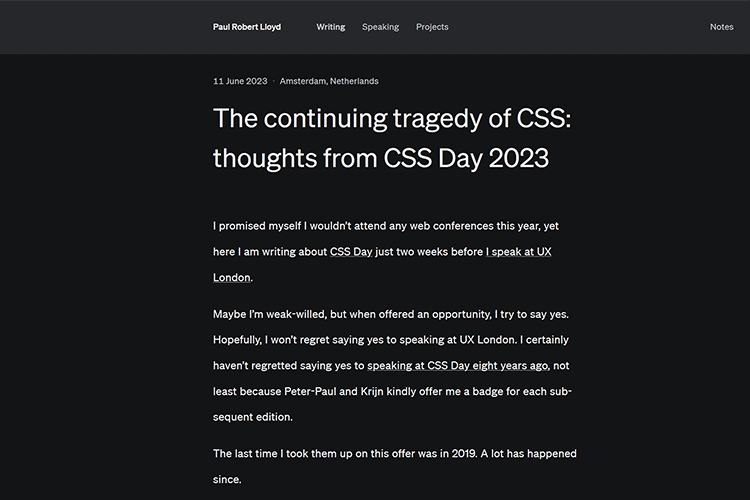Image resolution: width=750 pixels, height=500 pixels.
Task: Click the year "2019" in the last paragraph
Action: 461,453
